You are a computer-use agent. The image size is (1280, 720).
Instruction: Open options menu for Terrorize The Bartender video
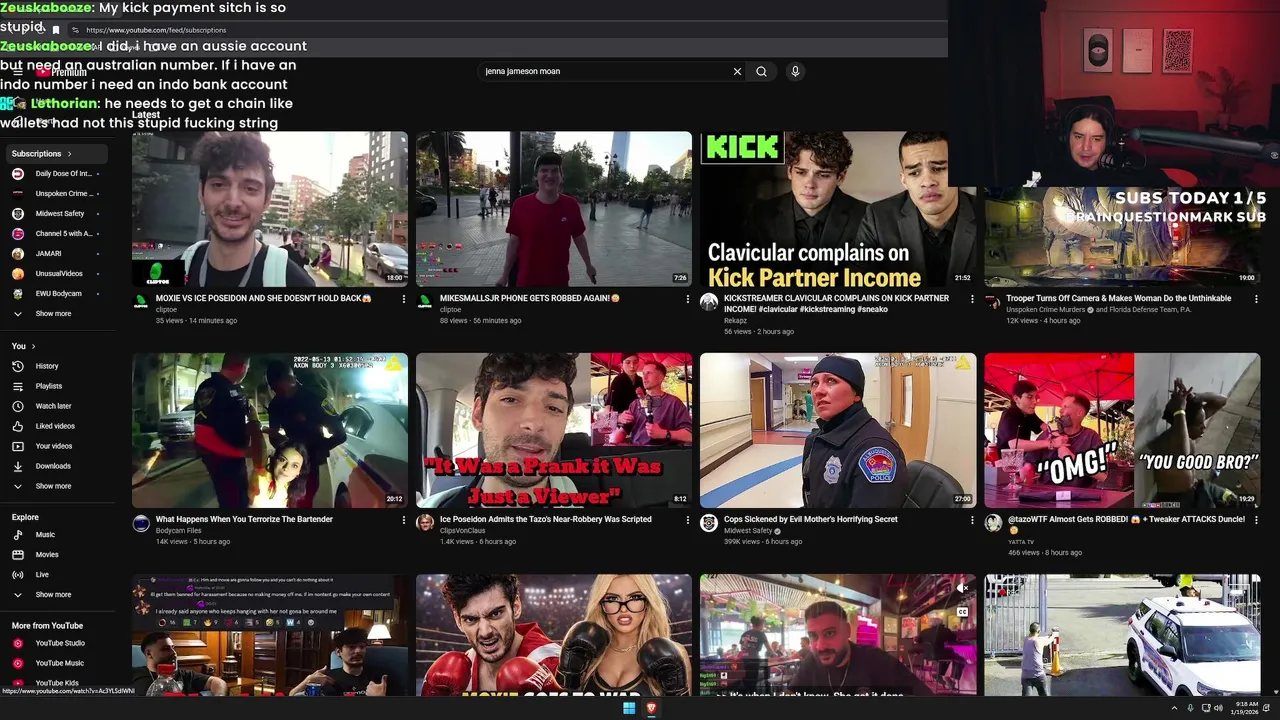click(x=404, y=520)
